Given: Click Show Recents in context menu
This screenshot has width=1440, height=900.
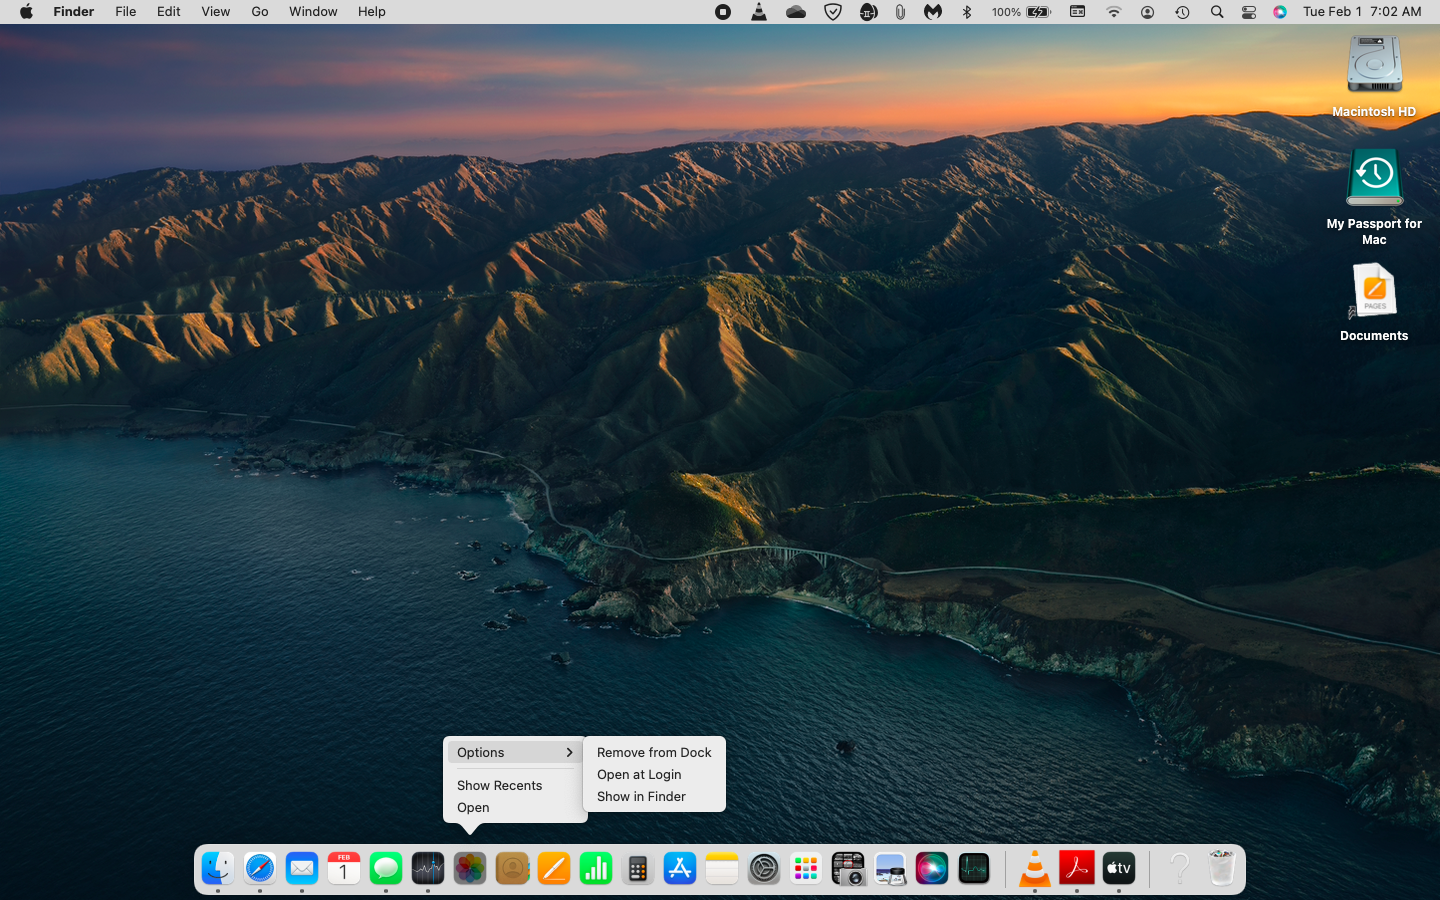Looking at the screenshot, I should (499, 785).
